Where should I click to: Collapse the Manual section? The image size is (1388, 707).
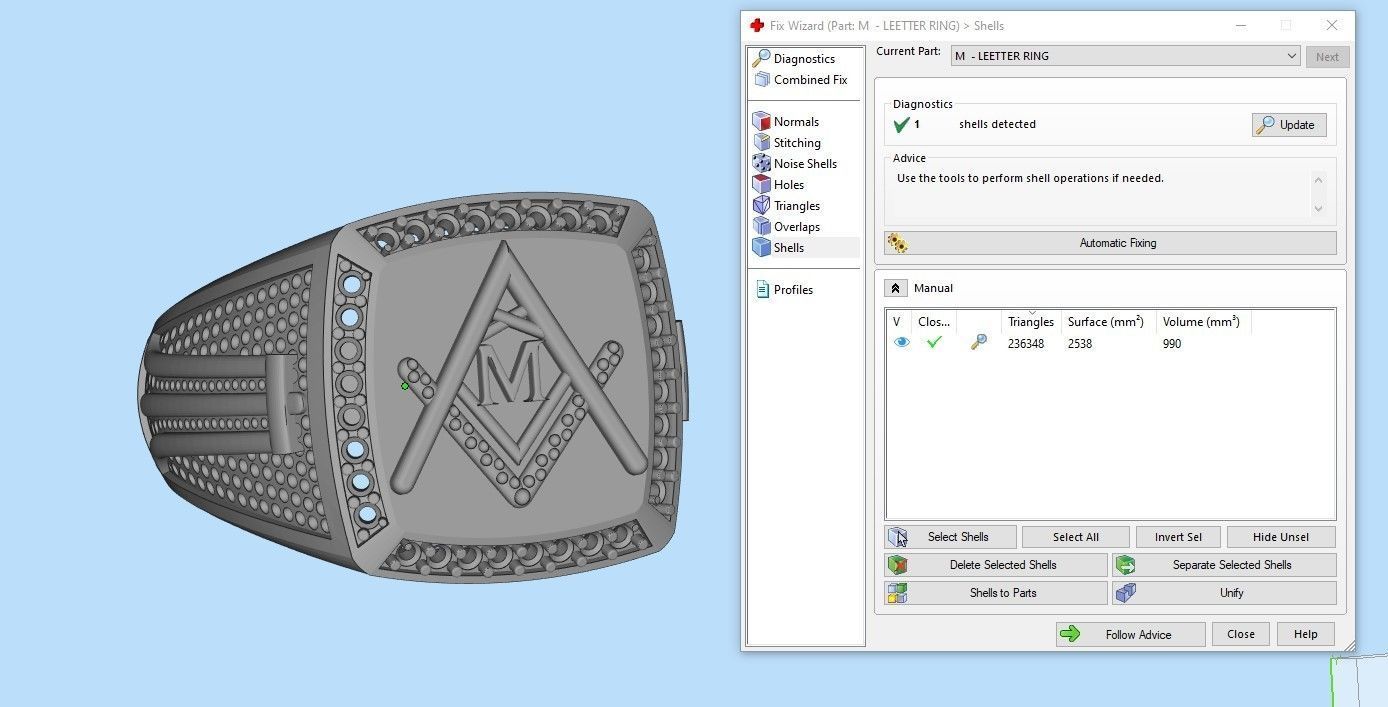[896, 288]
